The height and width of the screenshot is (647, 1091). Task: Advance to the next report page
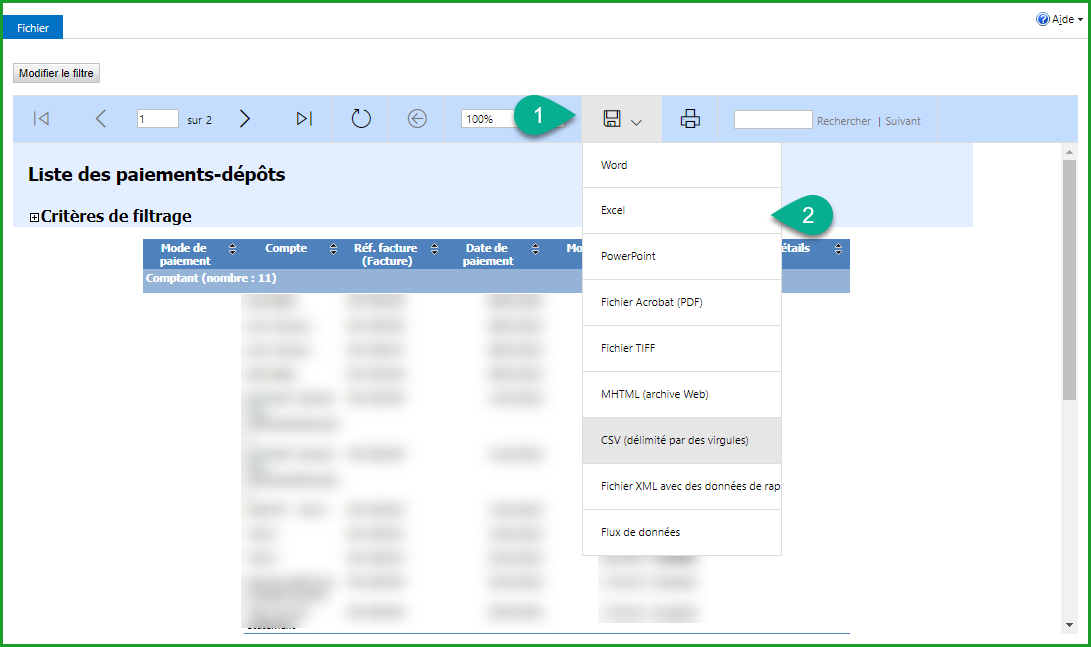245,119
